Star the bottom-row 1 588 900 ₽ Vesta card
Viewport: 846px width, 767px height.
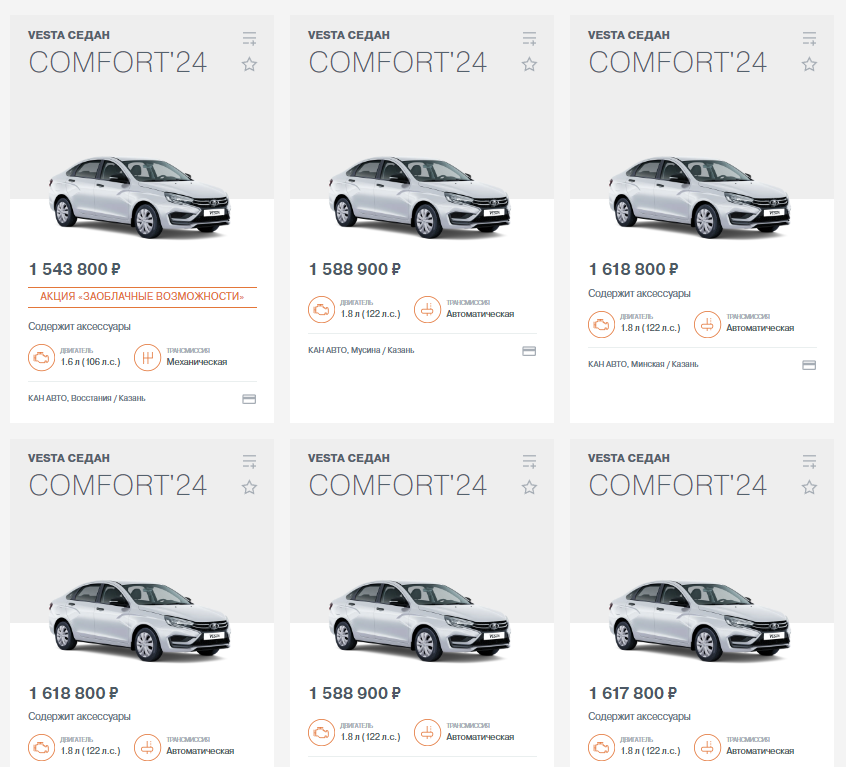[x=529, y=488]
